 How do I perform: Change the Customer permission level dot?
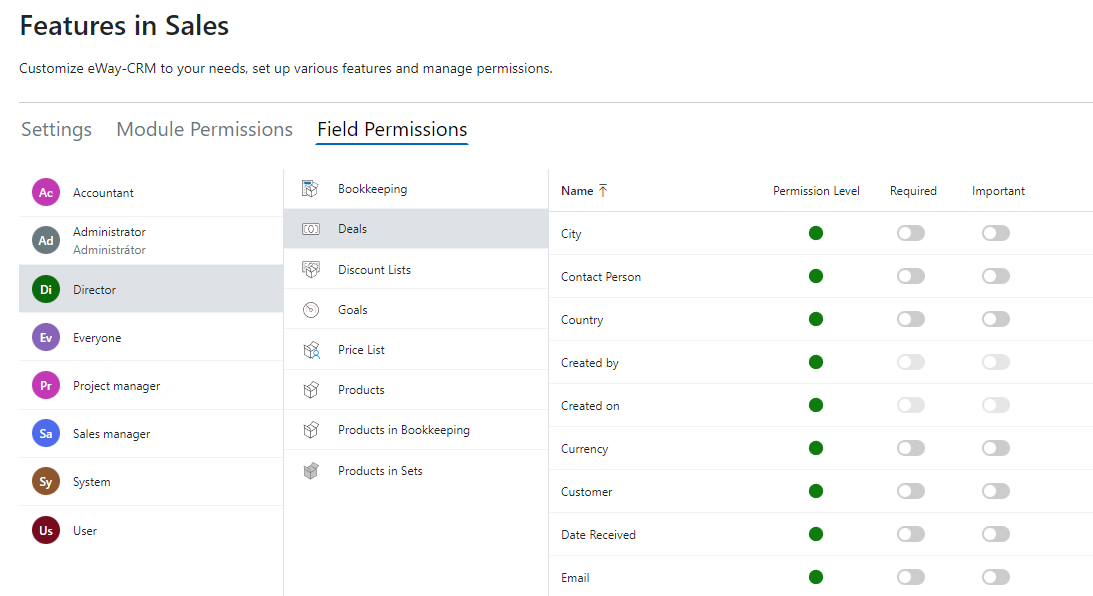816,491
